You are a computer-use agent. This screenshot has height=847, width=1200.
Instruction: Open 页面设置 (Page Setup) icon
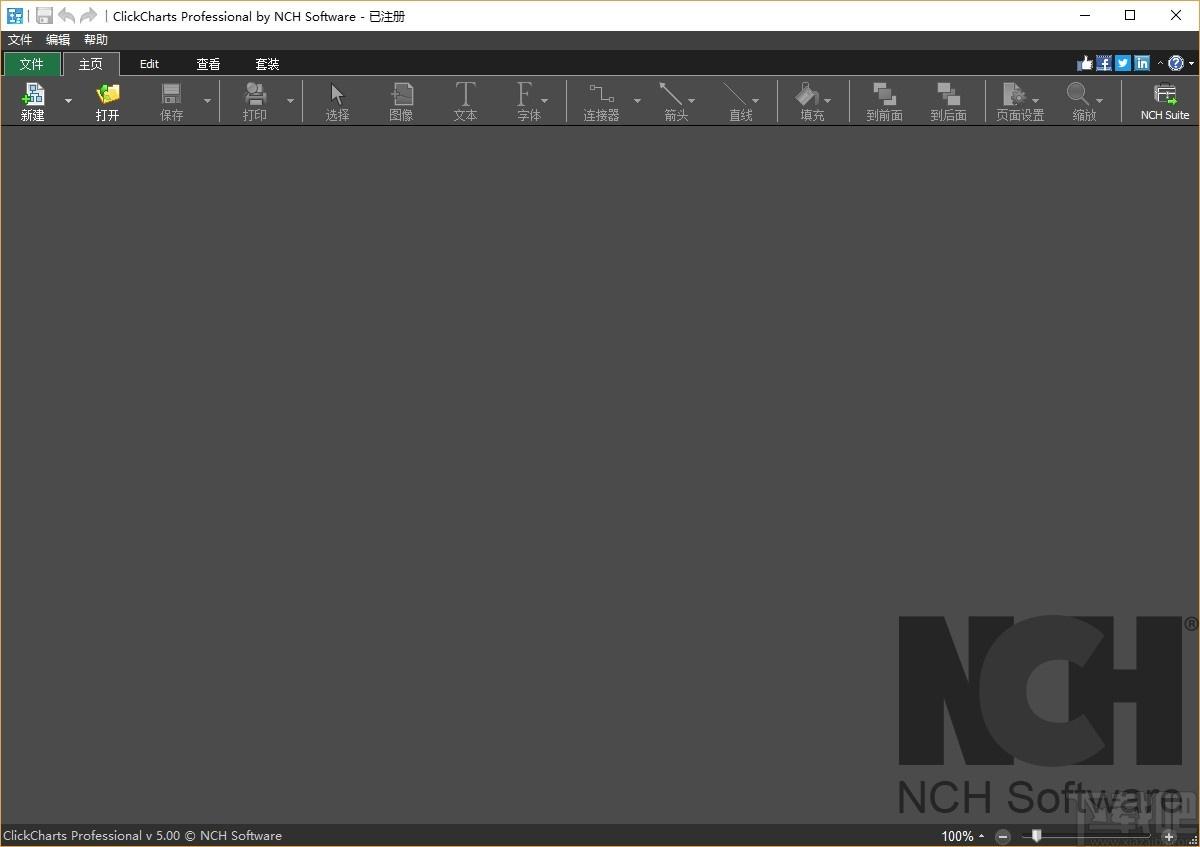1014,94
